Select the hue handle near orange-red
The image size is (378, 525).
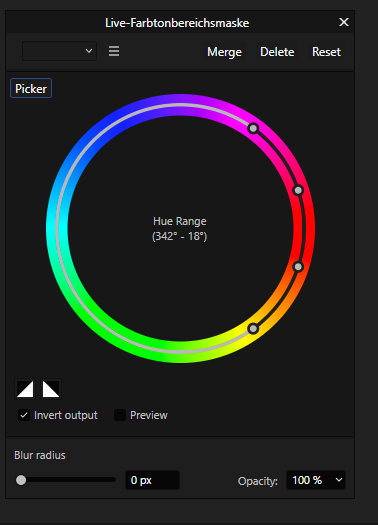click(x=298, y=267)
